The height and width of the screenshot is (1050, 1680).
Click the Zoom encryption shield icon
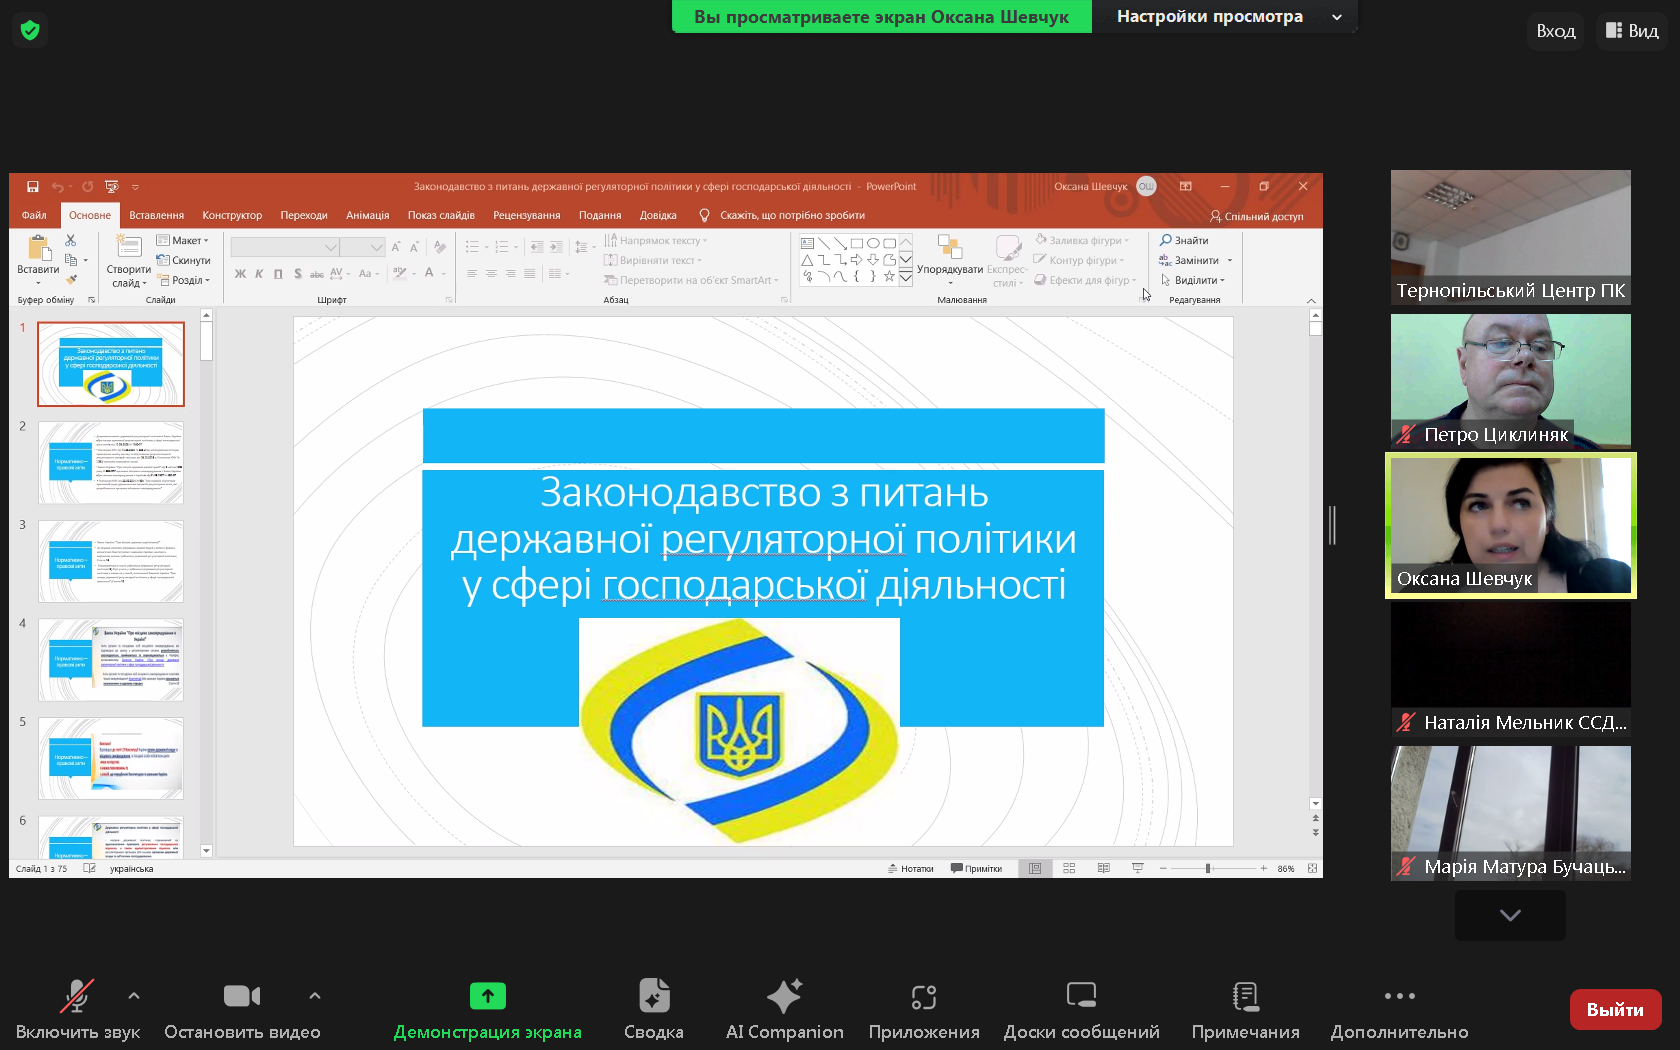pyautogui.click(x=30, y=30)
